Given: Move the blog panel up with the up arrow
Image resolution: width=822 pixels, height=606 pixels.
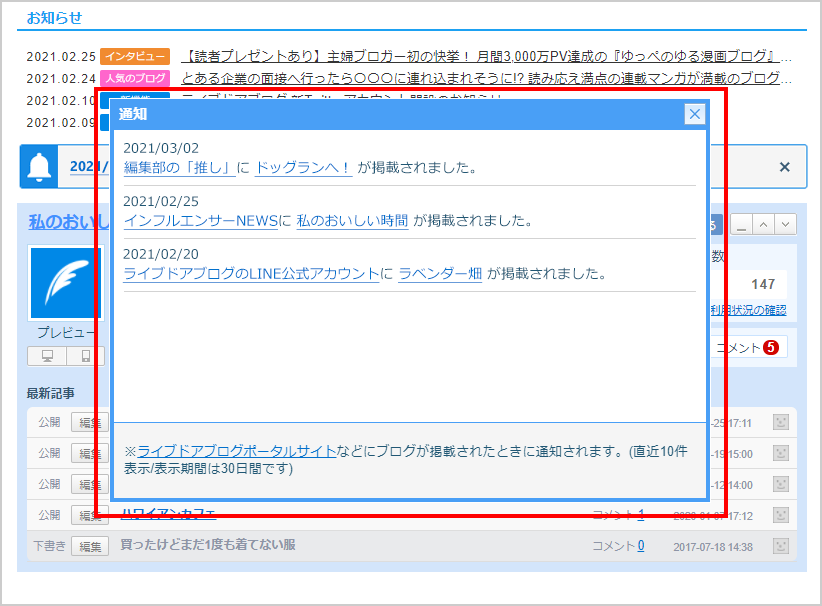Looking at the screenshot, I should (763, 224).
